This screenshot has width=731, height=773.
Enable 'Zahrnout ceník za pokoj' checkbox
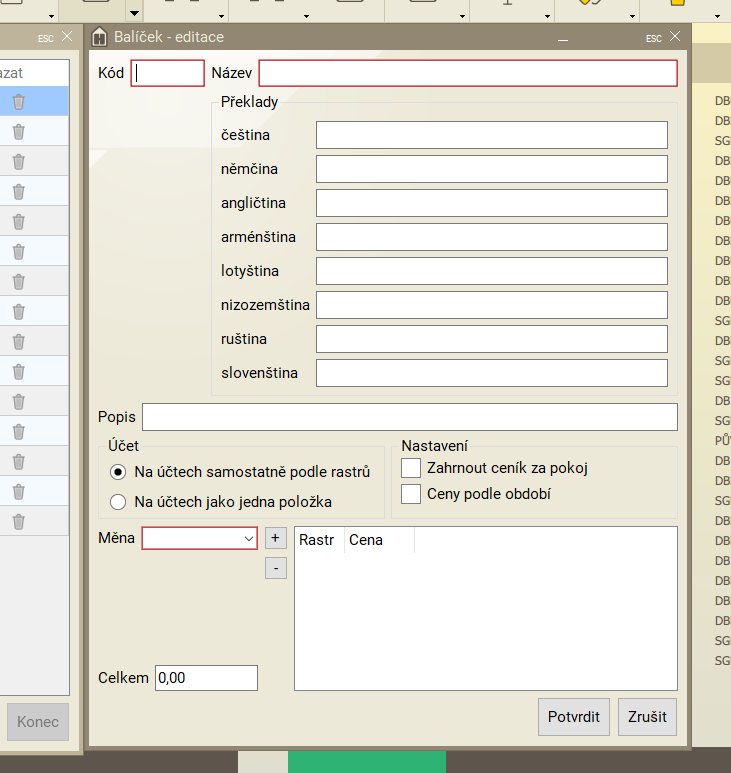tap(411, 468)
